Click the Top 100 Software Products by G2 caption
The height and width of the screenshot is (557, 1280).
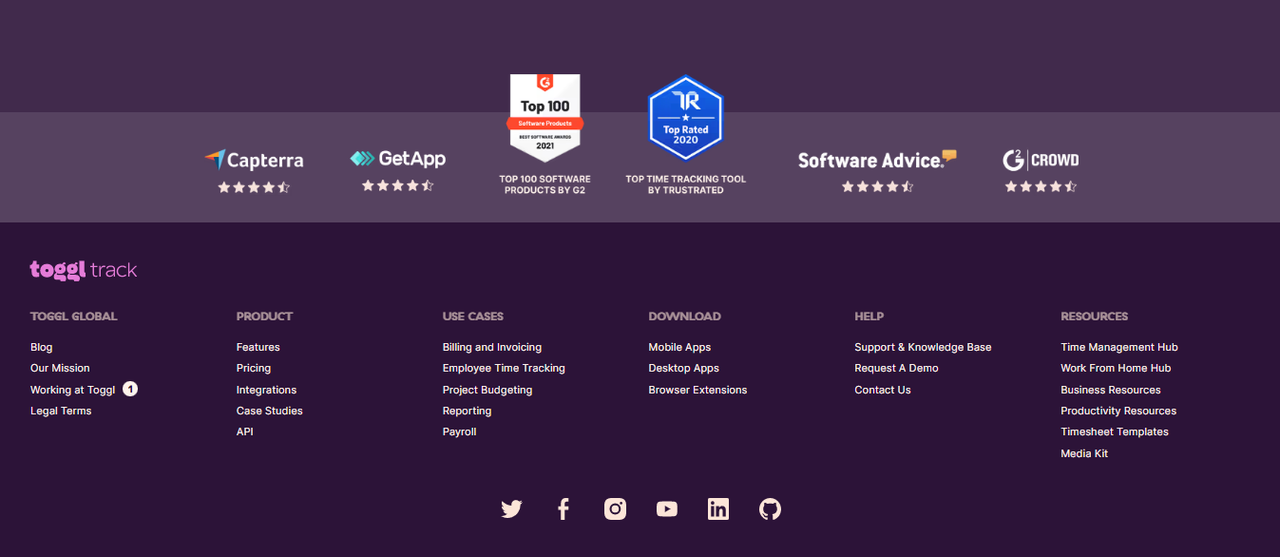(x=545, y=185)
